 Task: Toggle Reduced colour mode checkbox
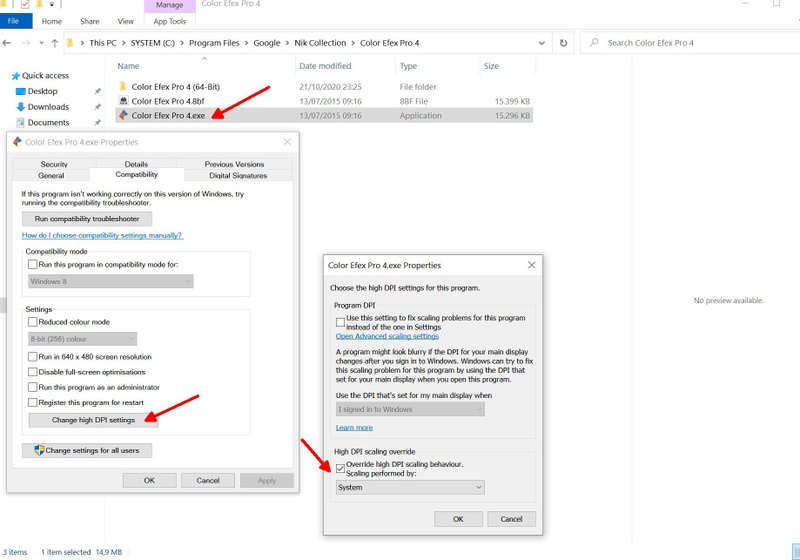[x=33, y=322]
